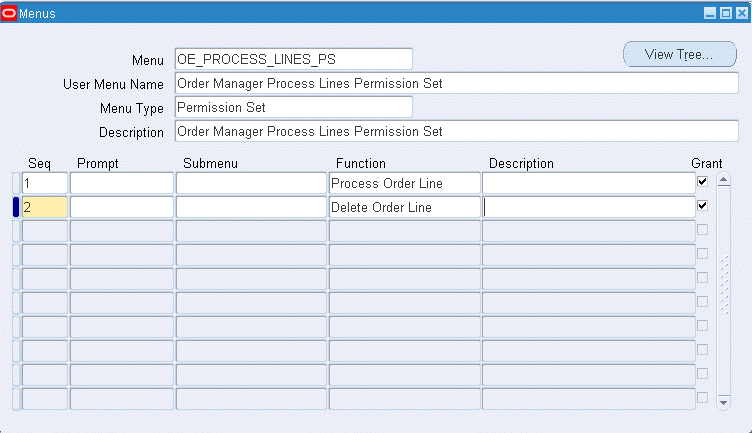This screenshot has height=433, width=752.
Task: Select the Seq field with value 1
Action: pos(45,183)
